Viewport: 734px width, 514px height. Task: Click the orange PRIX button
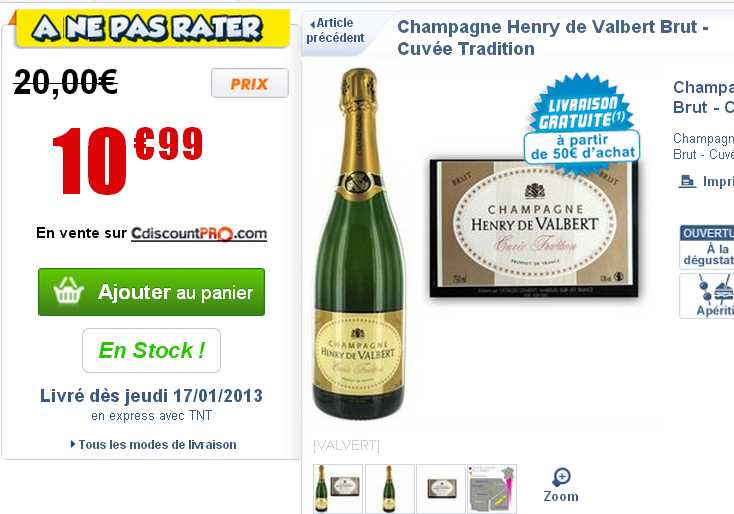250,83
